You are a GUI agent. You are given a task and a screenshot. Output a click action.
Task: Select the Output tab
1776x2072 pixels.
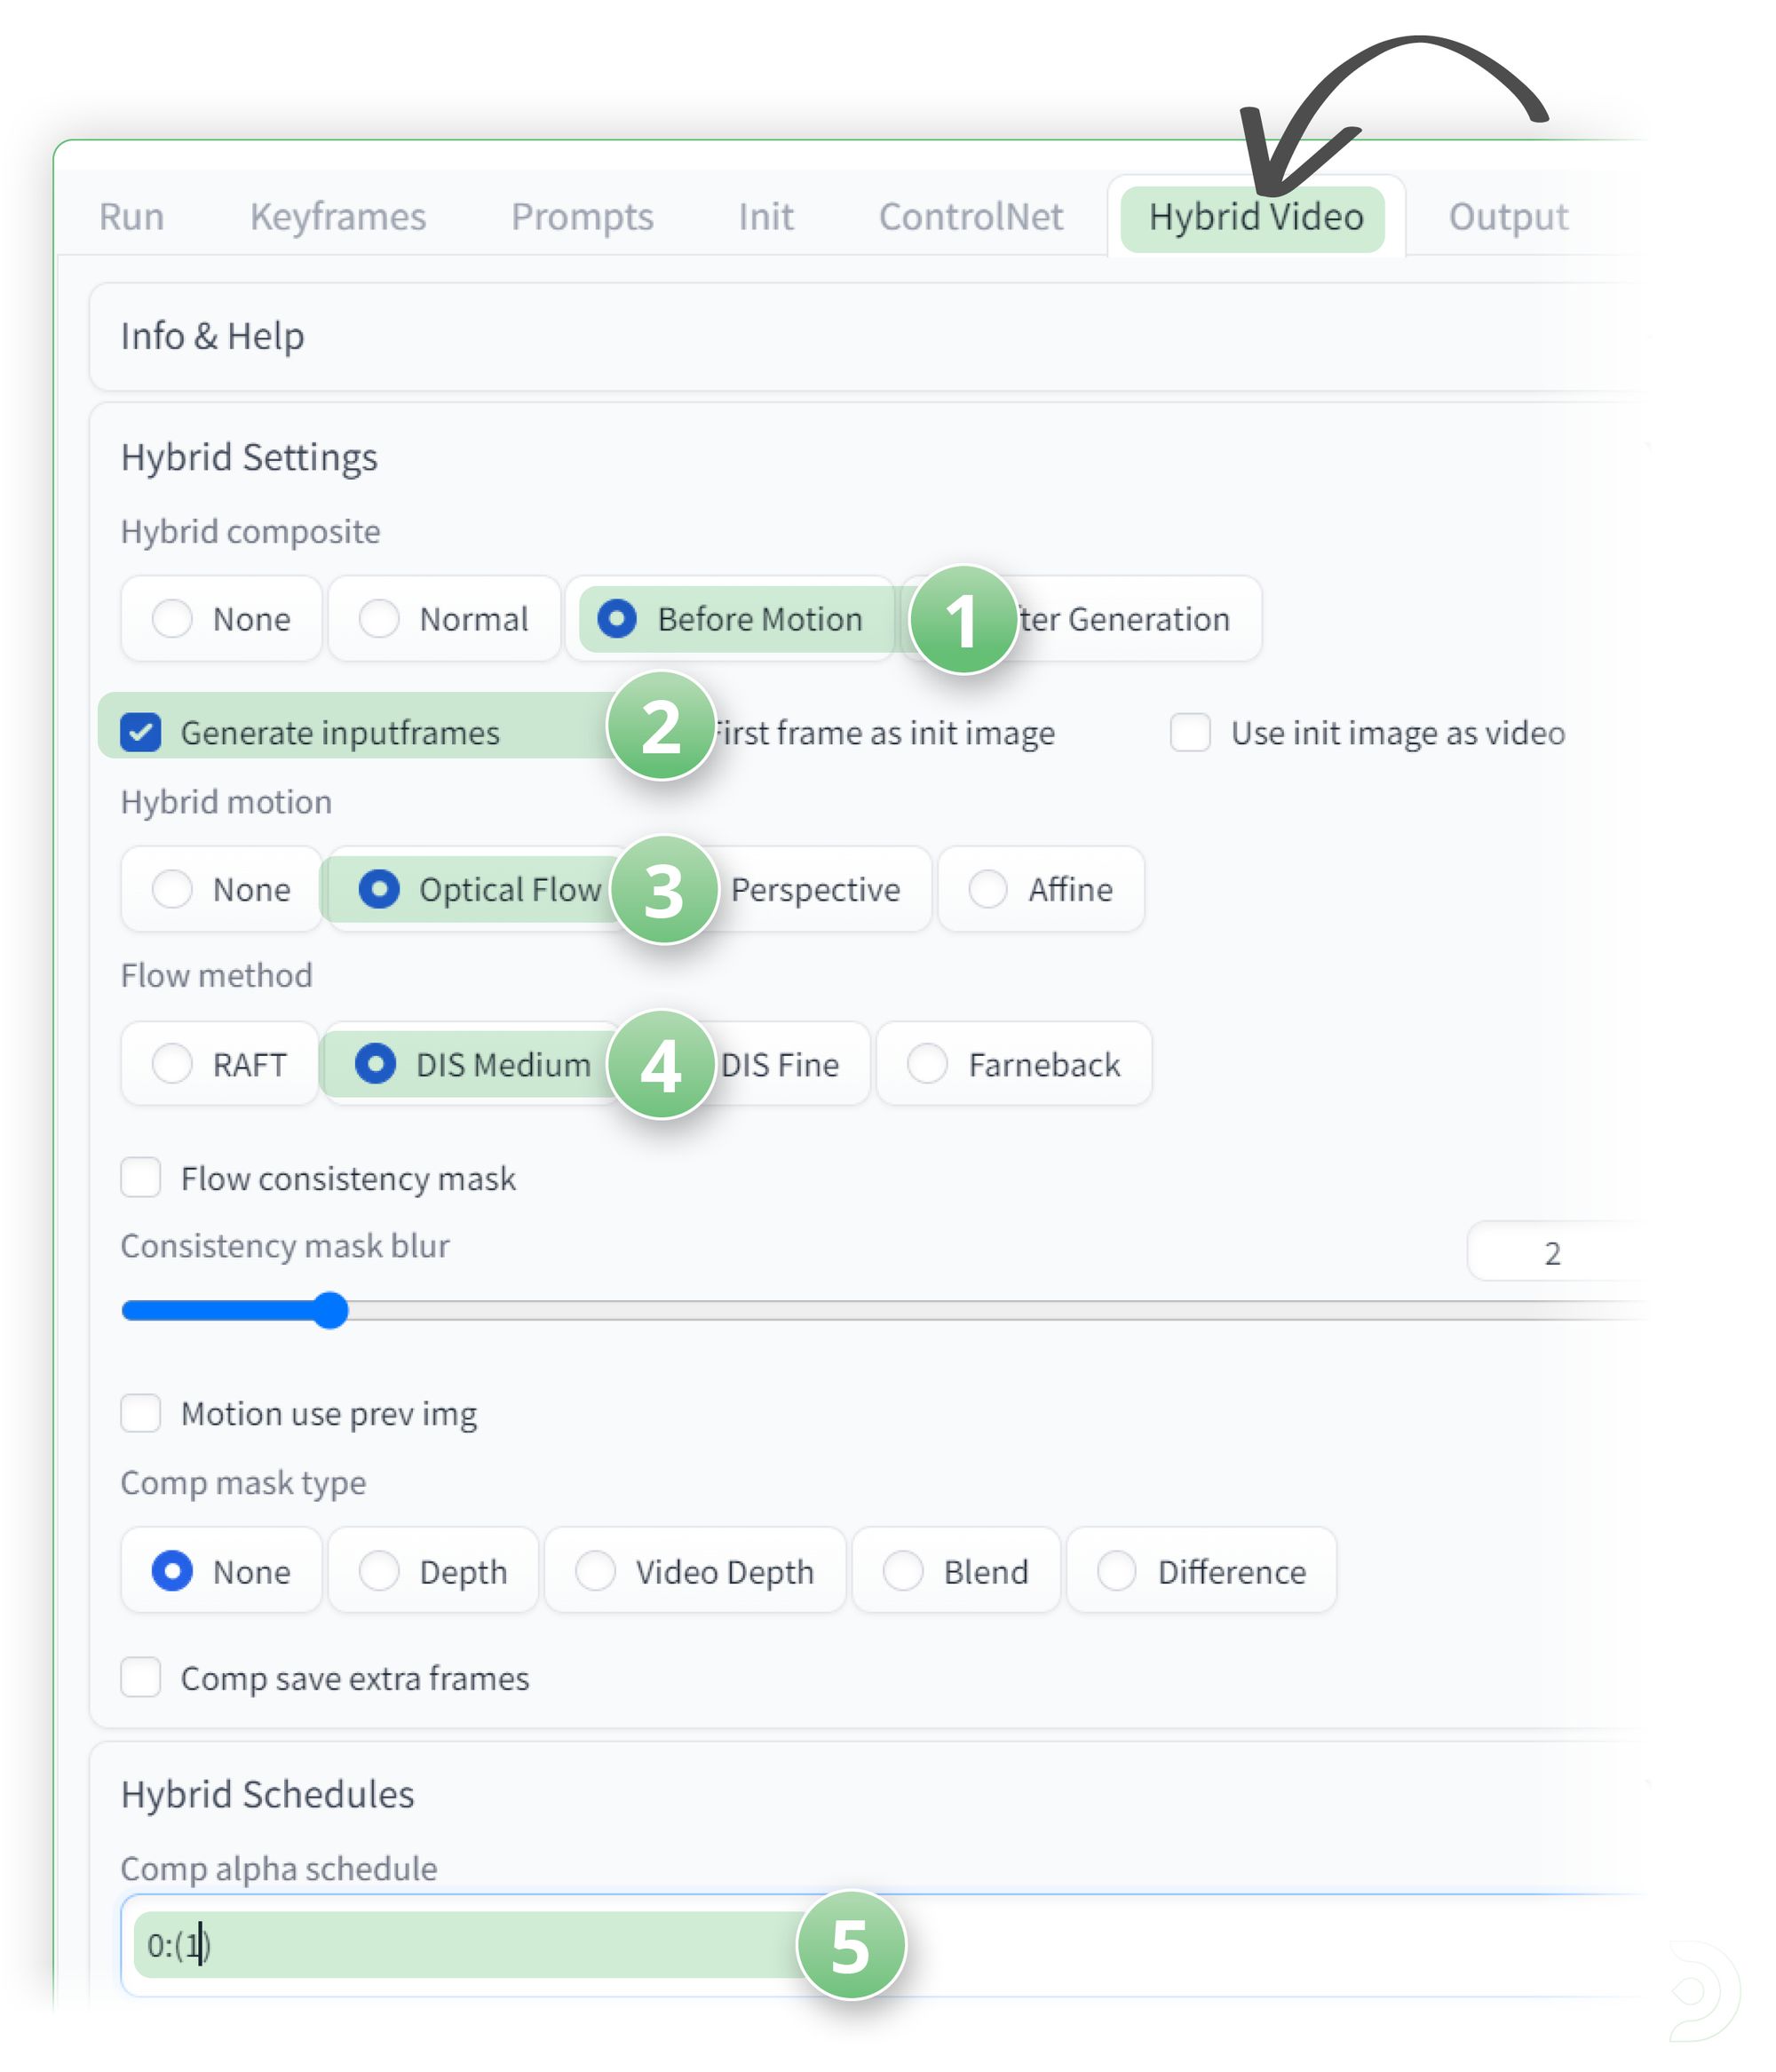tap(1506, 216)
